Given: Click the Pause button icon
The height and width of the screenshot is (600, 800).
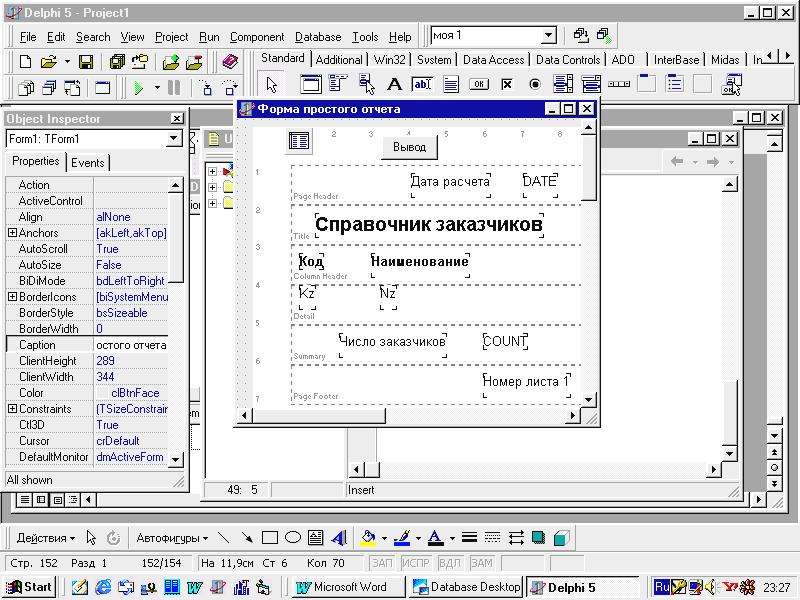Looking at the screenshot, I should [x=174, y=88].
